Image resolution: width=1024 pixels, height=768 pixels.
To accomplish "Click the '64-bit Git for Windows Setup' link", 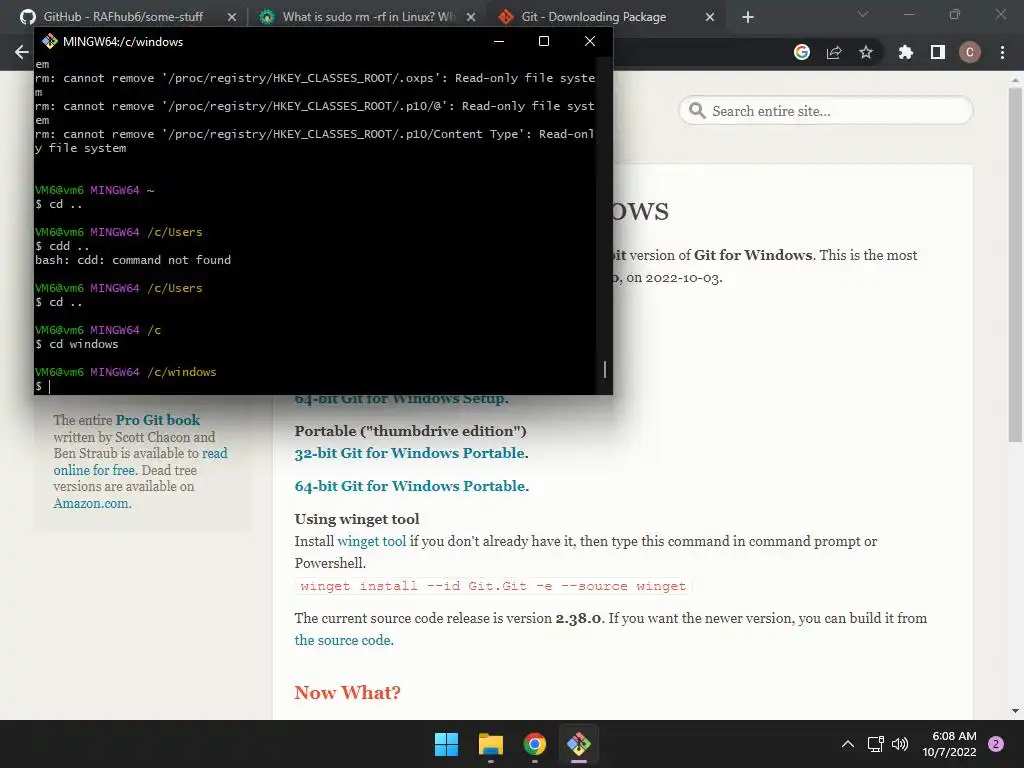I will tap(401, 398).
